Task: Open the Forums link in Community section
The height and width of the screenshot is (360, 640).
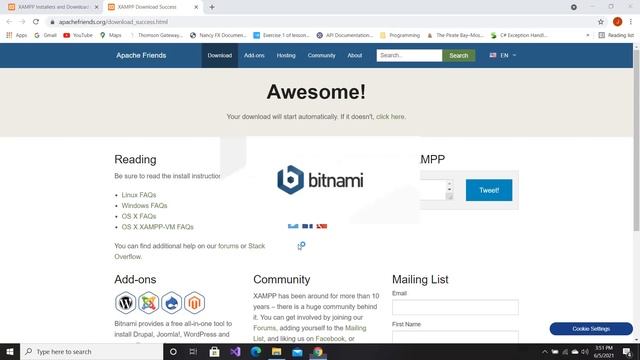Action: click(264, 328)
